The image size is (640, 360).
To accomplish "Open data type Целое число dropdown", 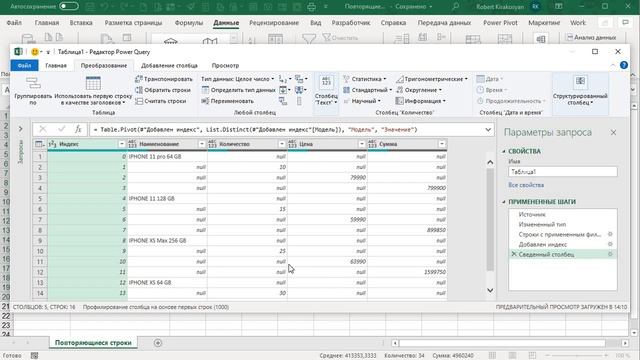I will 237,79.
